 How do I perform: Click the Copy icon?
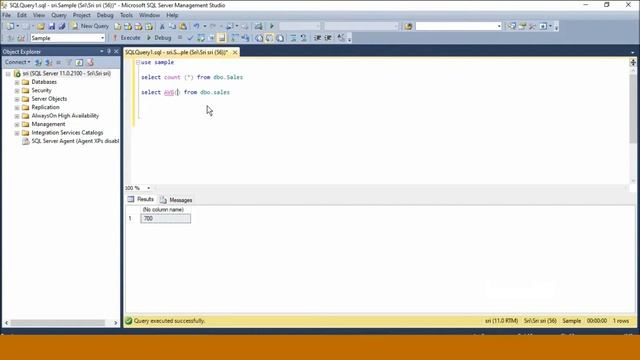(x=172, y=26)
